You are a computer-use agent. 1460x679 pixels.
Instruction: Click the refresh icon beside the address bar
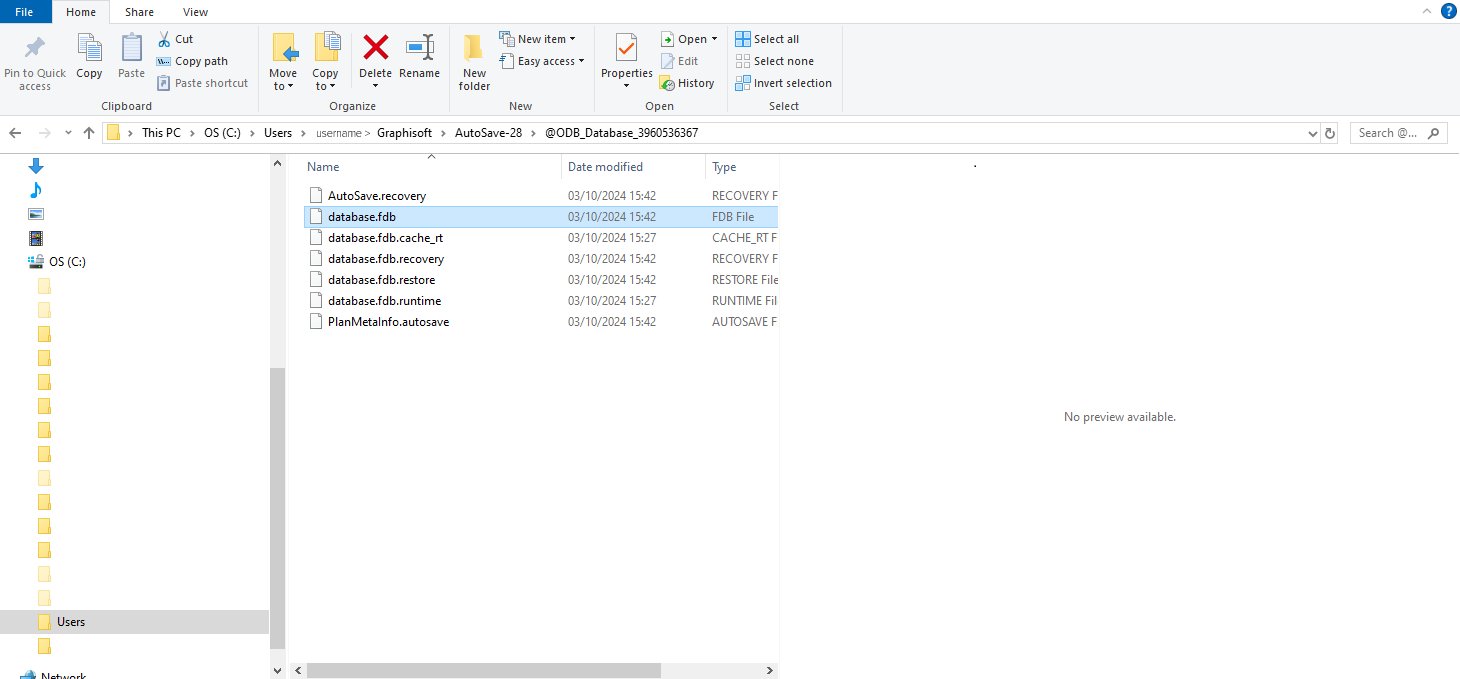(x=1329, y=132)
